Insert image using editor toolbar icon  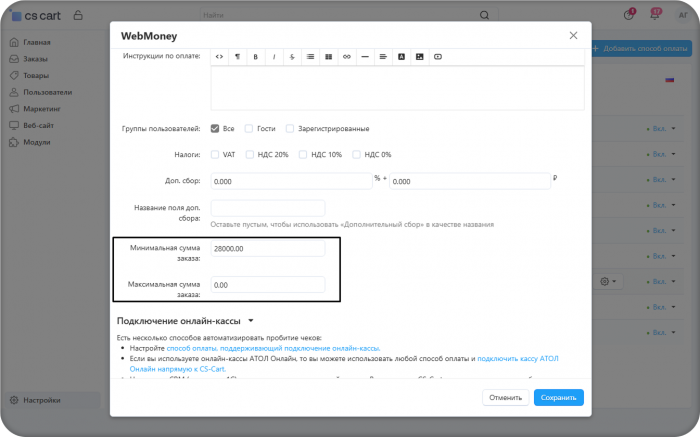point(420,57)
